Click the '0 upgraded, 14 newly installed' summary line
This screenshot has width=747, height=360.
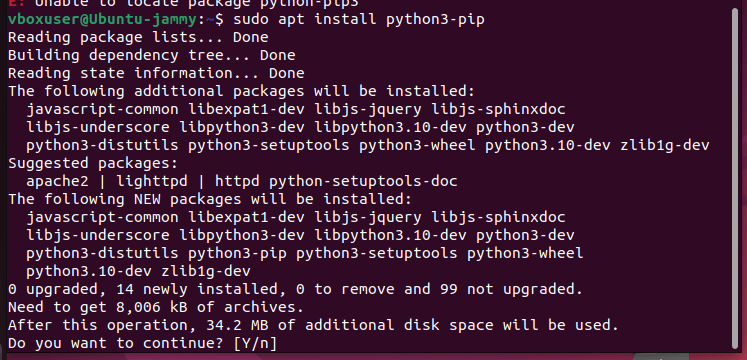(x=295, y=289)
